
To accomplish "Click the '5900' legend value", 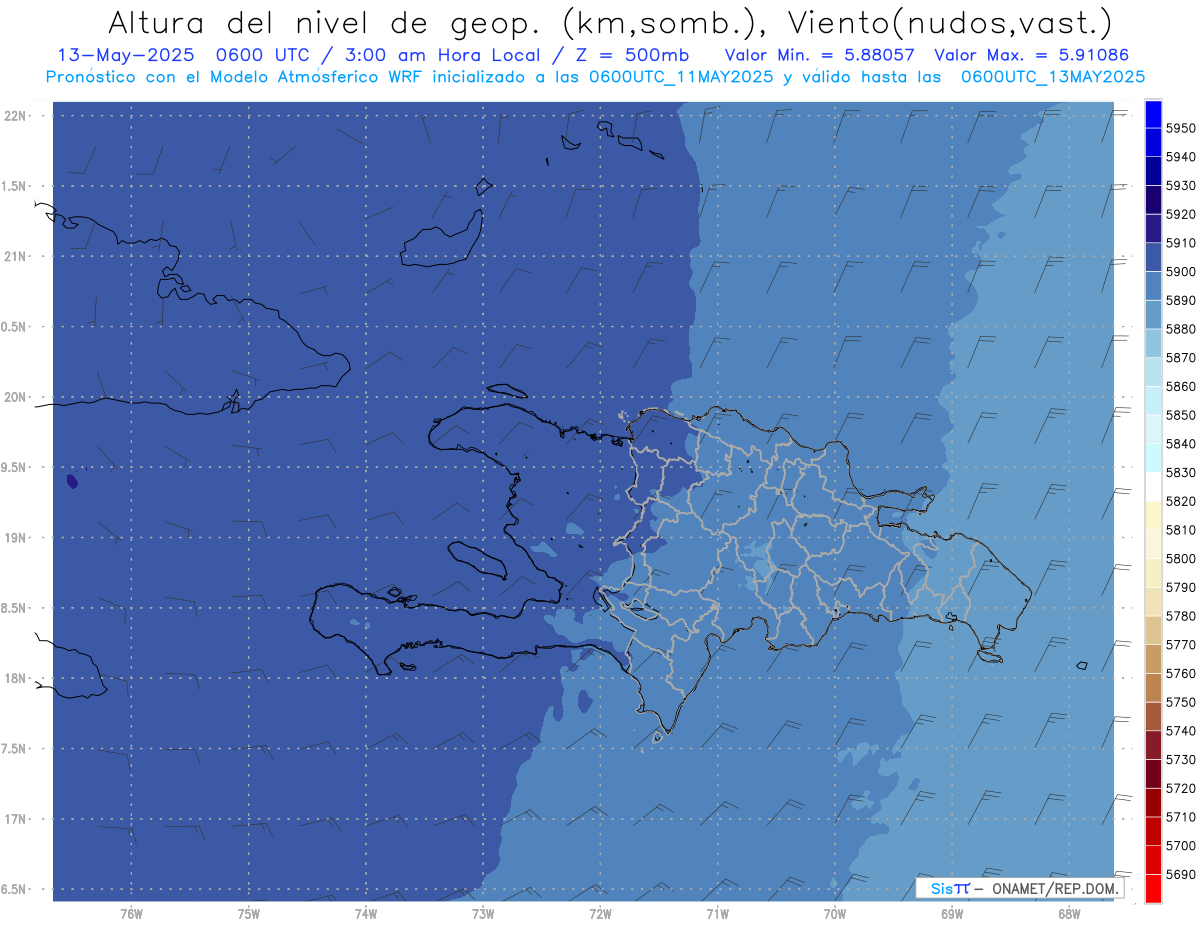I will [x=1181, y=272].
